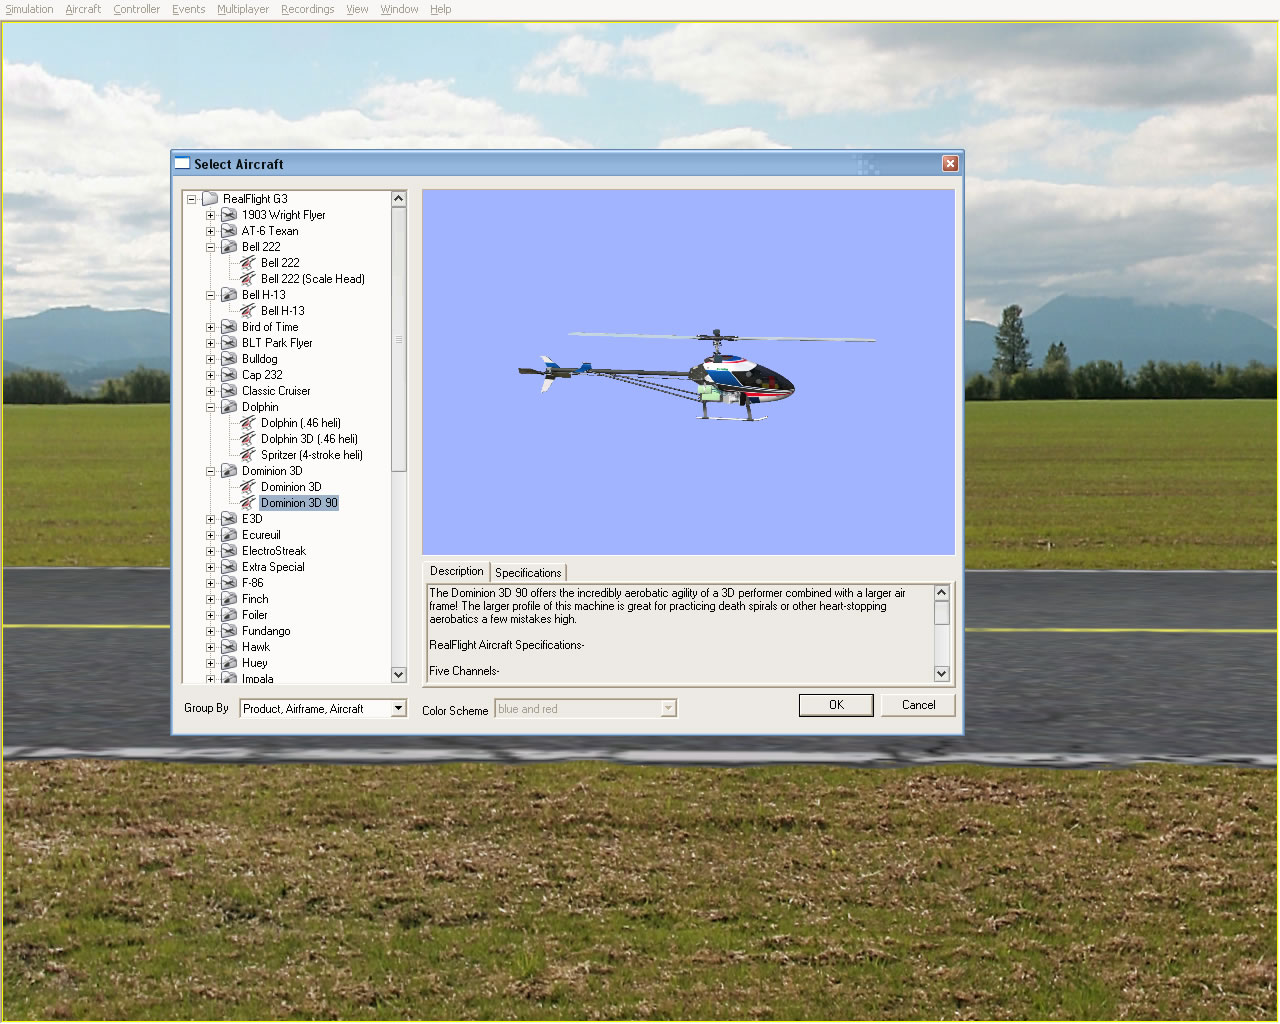The width and height of the screenshot is (1280, 1024).
Task: Click the Spritzer (4-stroke heli) icon
Action: [x=248, y=455]
